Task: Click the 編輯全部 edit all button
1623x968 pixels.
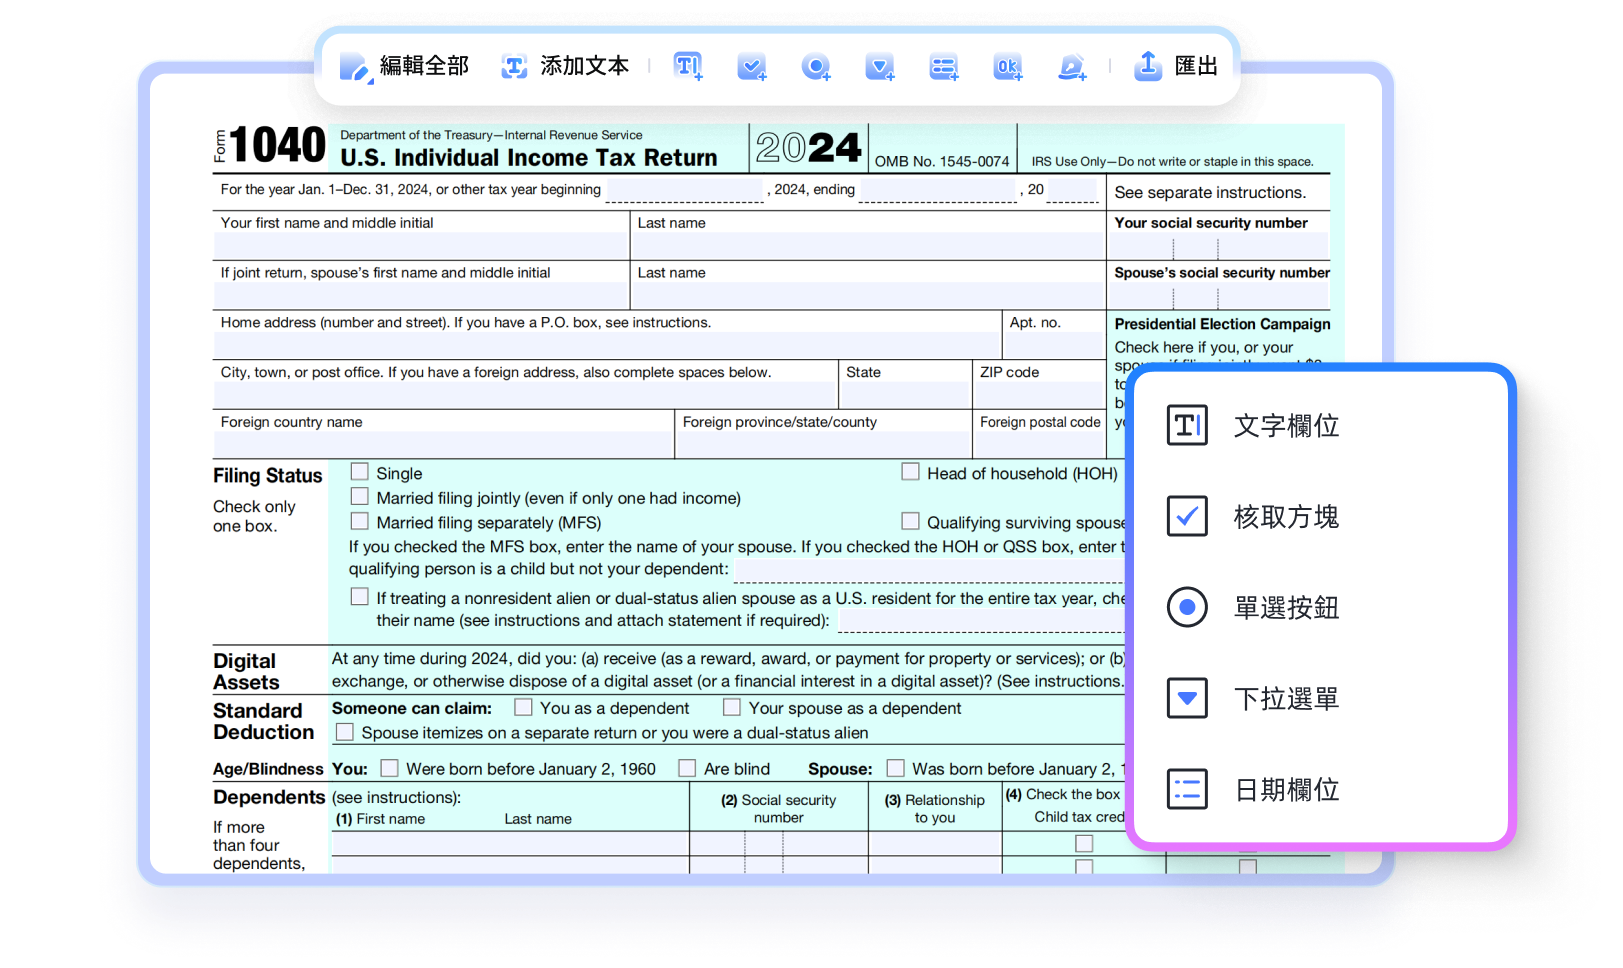Action: click(404, 66)
